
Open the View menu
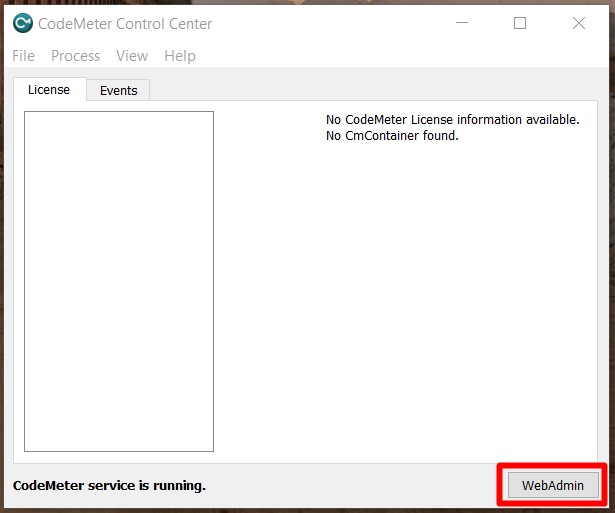pos(131,56)
